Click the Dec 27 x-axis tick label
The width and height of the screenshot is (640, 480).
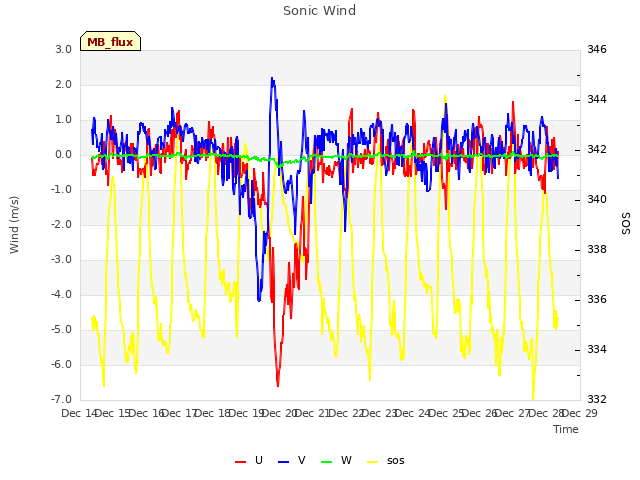point(513,413)
